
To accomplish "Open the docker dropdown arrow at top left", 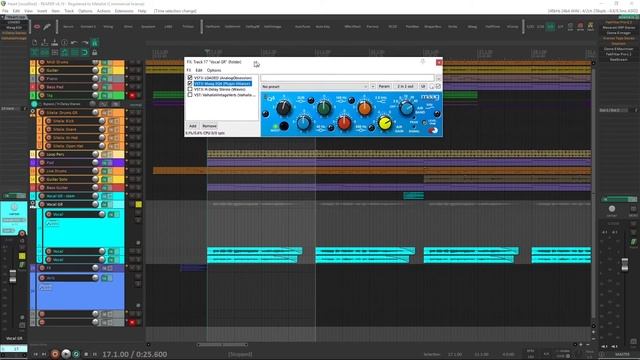I will (x=3, y=18).
